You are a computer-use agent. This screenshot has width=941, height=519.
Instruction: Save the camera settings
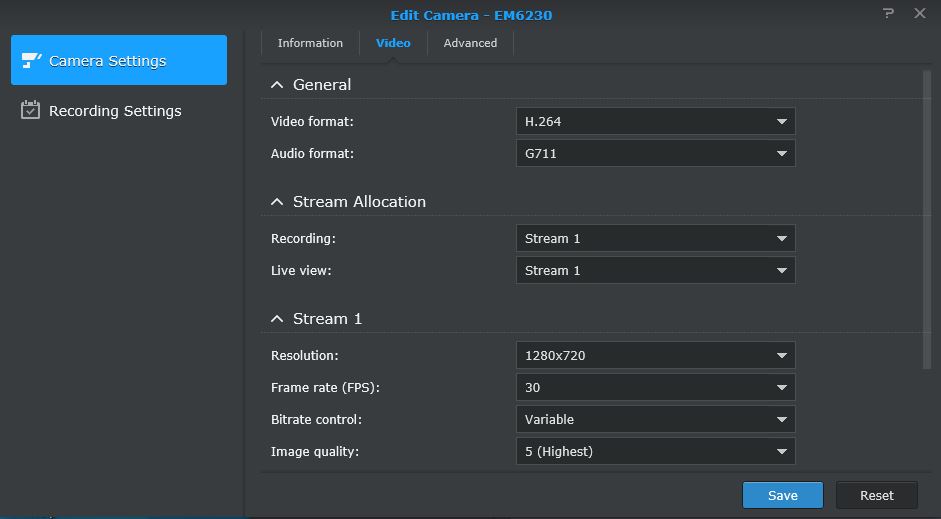point(783,495)
